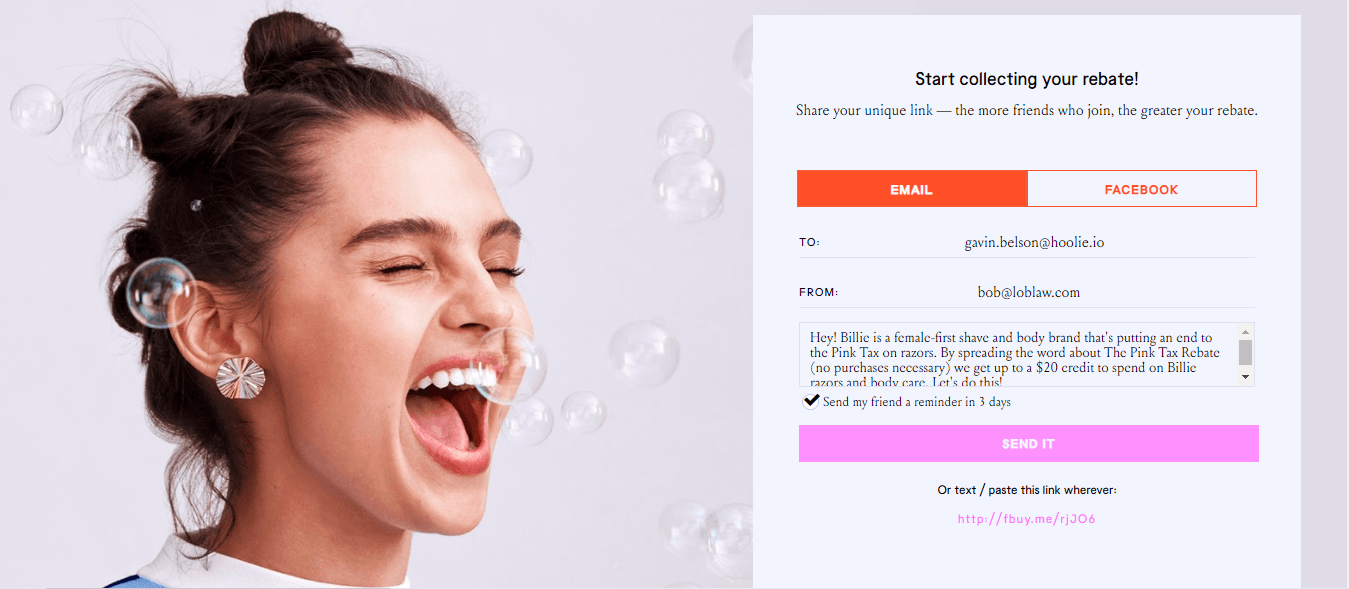The height and width of the screenshot is (589, 1349).
Task: Click the To recipient email field
Action: click(x=1034, y=242)
